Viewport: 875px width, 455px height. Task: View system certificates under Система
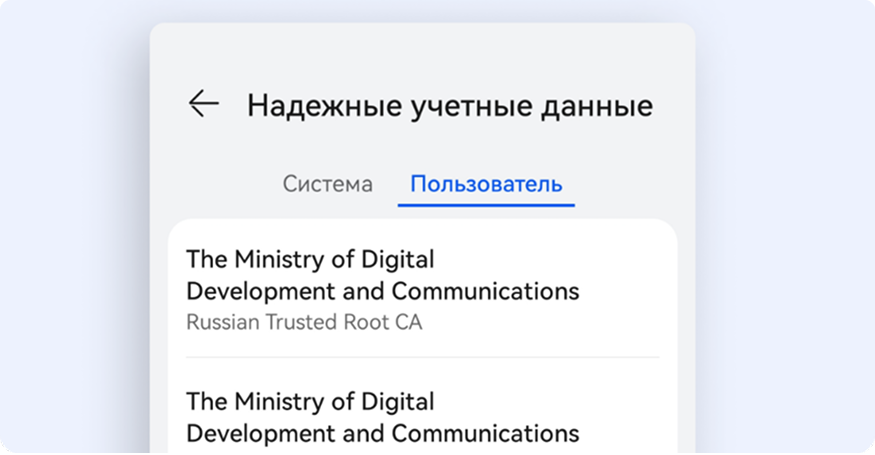pyautogui.click(x=328, y=184)
